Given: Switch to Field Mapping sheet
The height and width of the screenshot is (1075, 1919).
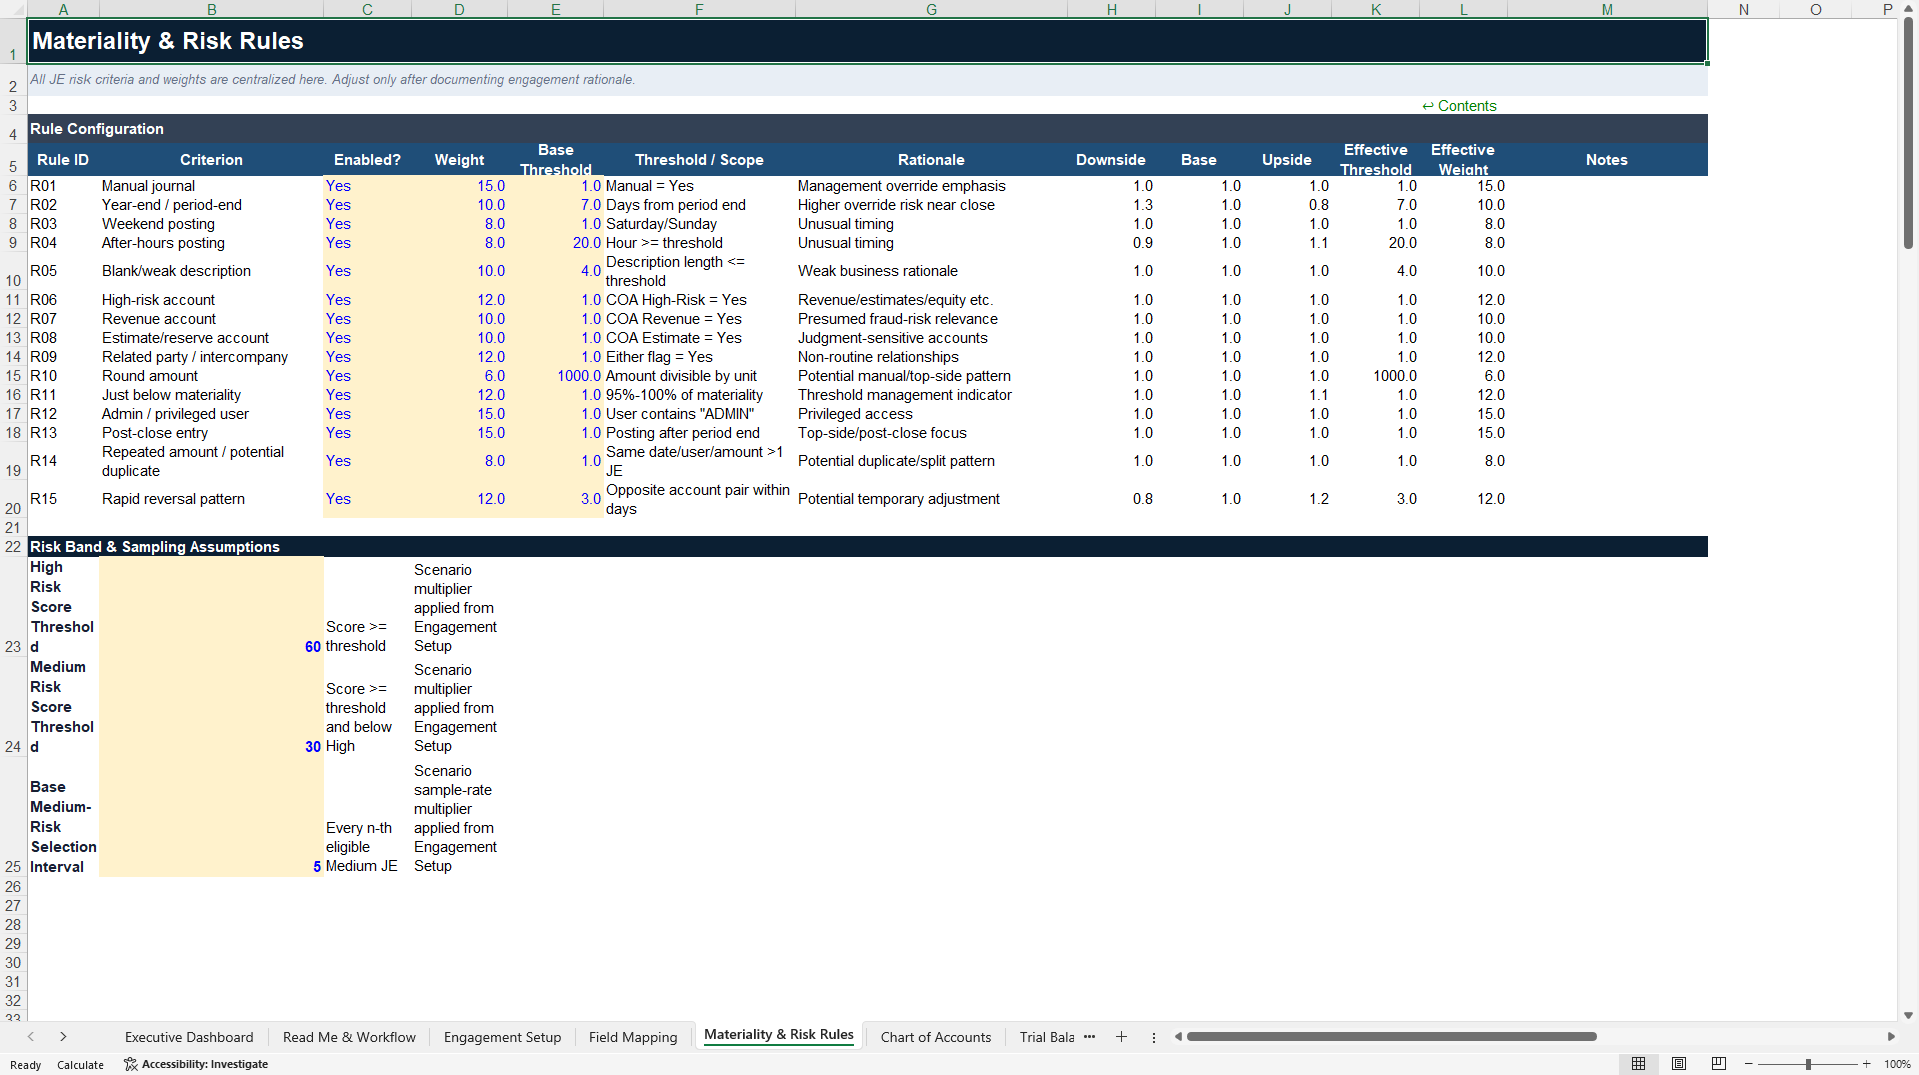Looking at the screenshot, I should pos(633,1037).
